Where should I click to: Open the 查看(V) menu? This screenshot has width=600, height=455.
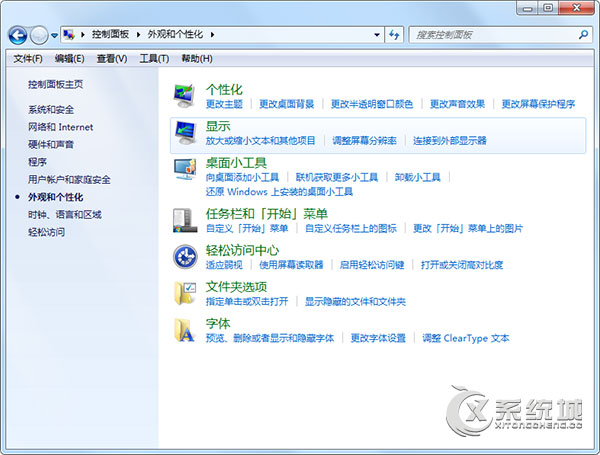pyautogui.click(x=112, y=59)
